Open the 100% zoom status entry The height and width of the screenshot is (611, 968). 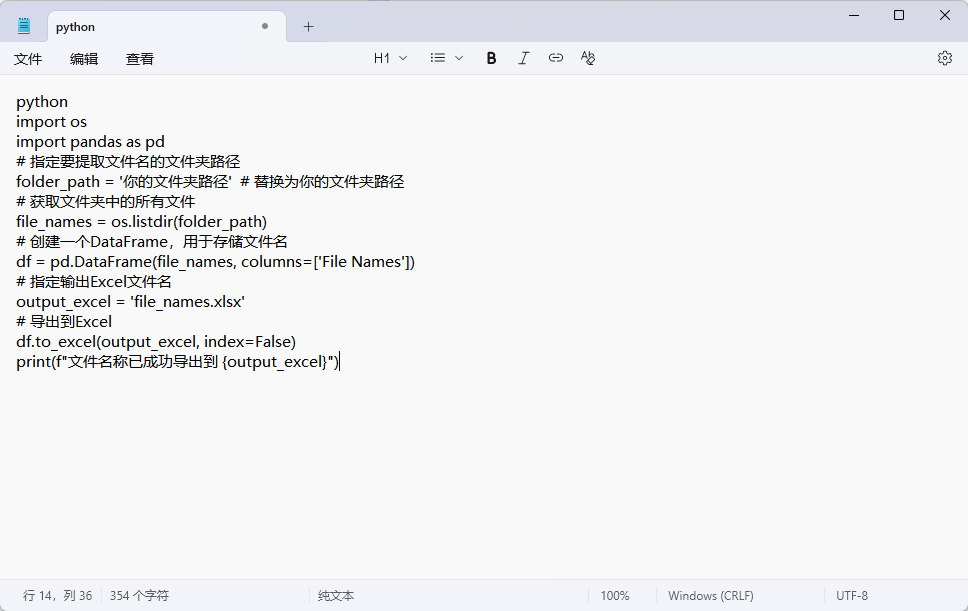click(615, 596)
